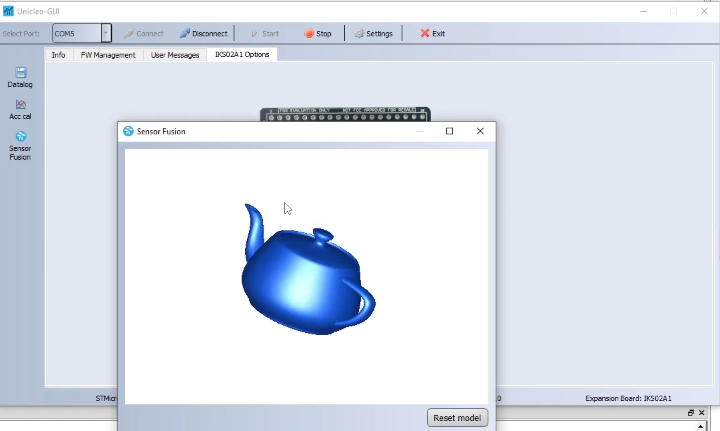The image size is (720, 431).
Task: Stop data streaming with Stop button
Action: pos(318,34)
